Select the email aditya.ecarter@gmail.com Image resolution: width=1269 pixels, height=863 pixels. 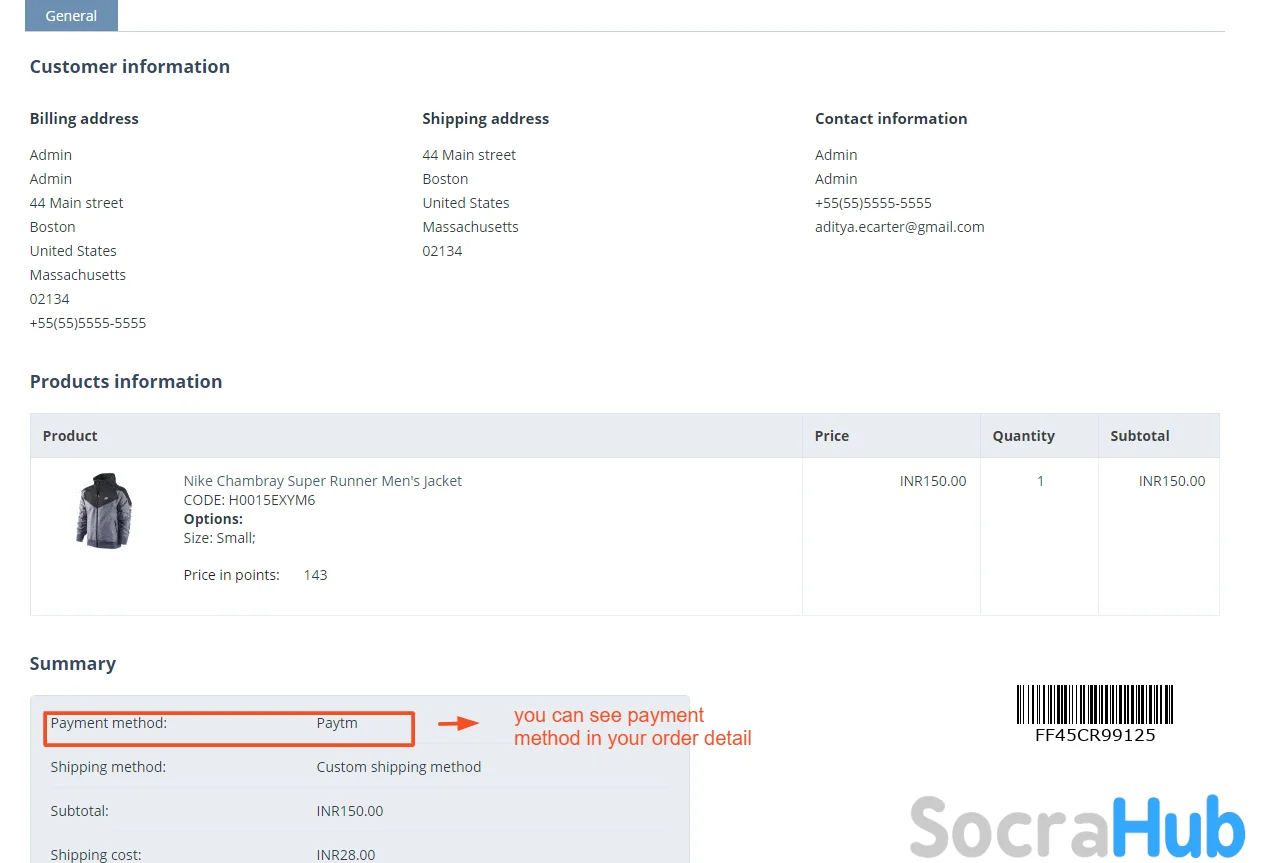coord(899,227)
